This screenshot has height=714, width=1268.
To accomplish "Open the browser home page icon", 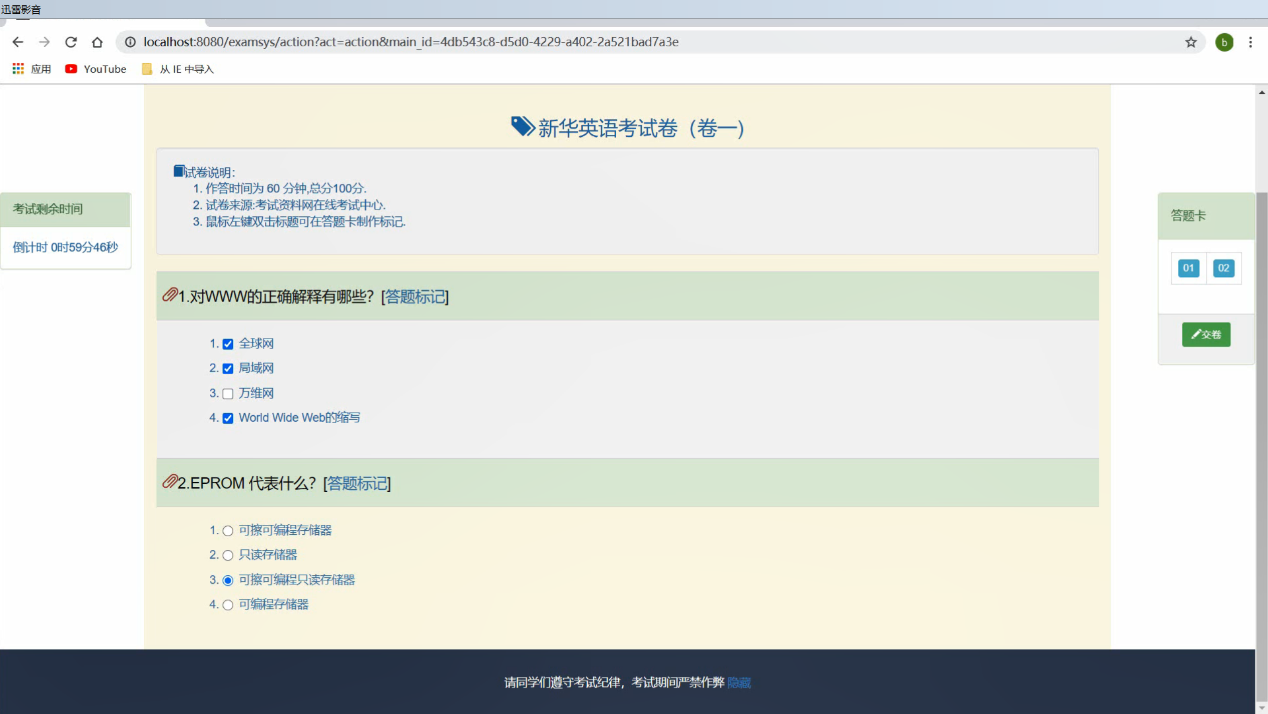I will pyautogui.click(x=97, y=42).
